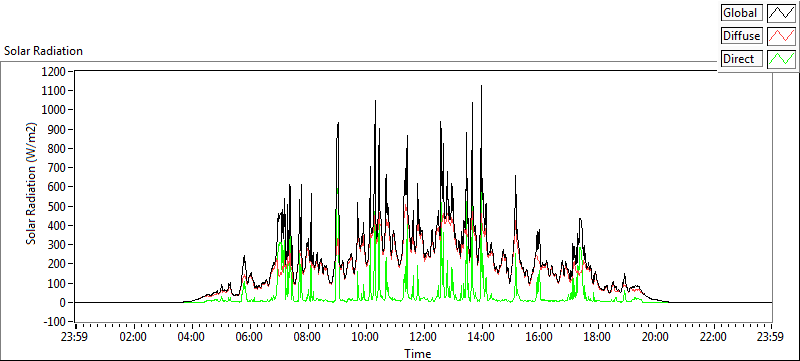Click the 02:00 x-axis tick label
The height and width of the screenshot is (361, 800).
134,337
